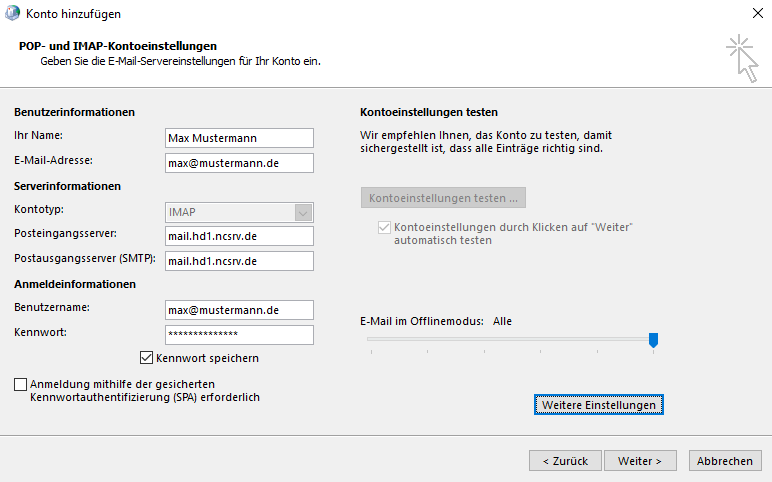Screen dimensions: 772x482
Task: Proceed with the Weiter button
Action: click(640, 461)
